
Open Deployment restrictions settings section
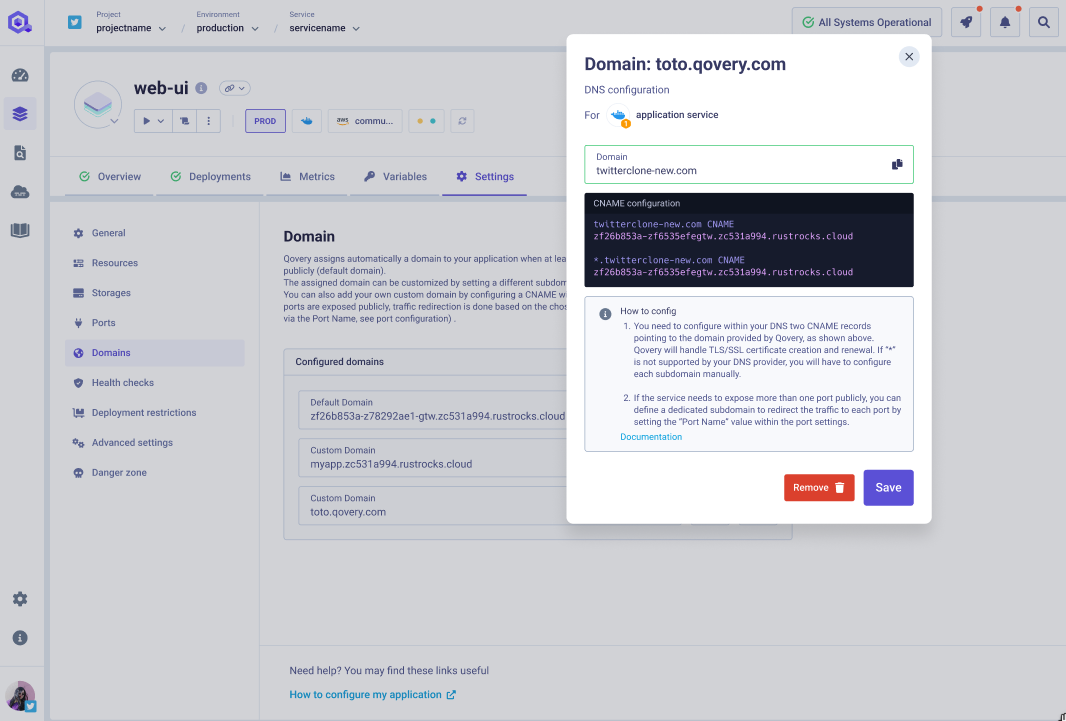155,412
